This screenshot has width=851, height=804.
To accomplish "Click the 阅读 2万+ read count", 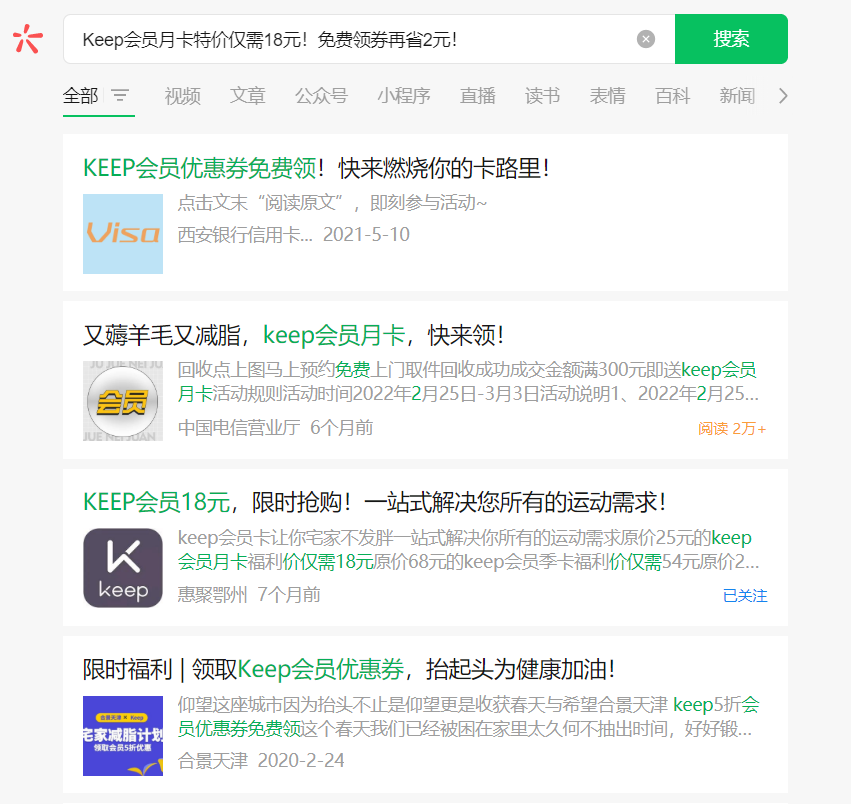I will (x=732, y=429).
